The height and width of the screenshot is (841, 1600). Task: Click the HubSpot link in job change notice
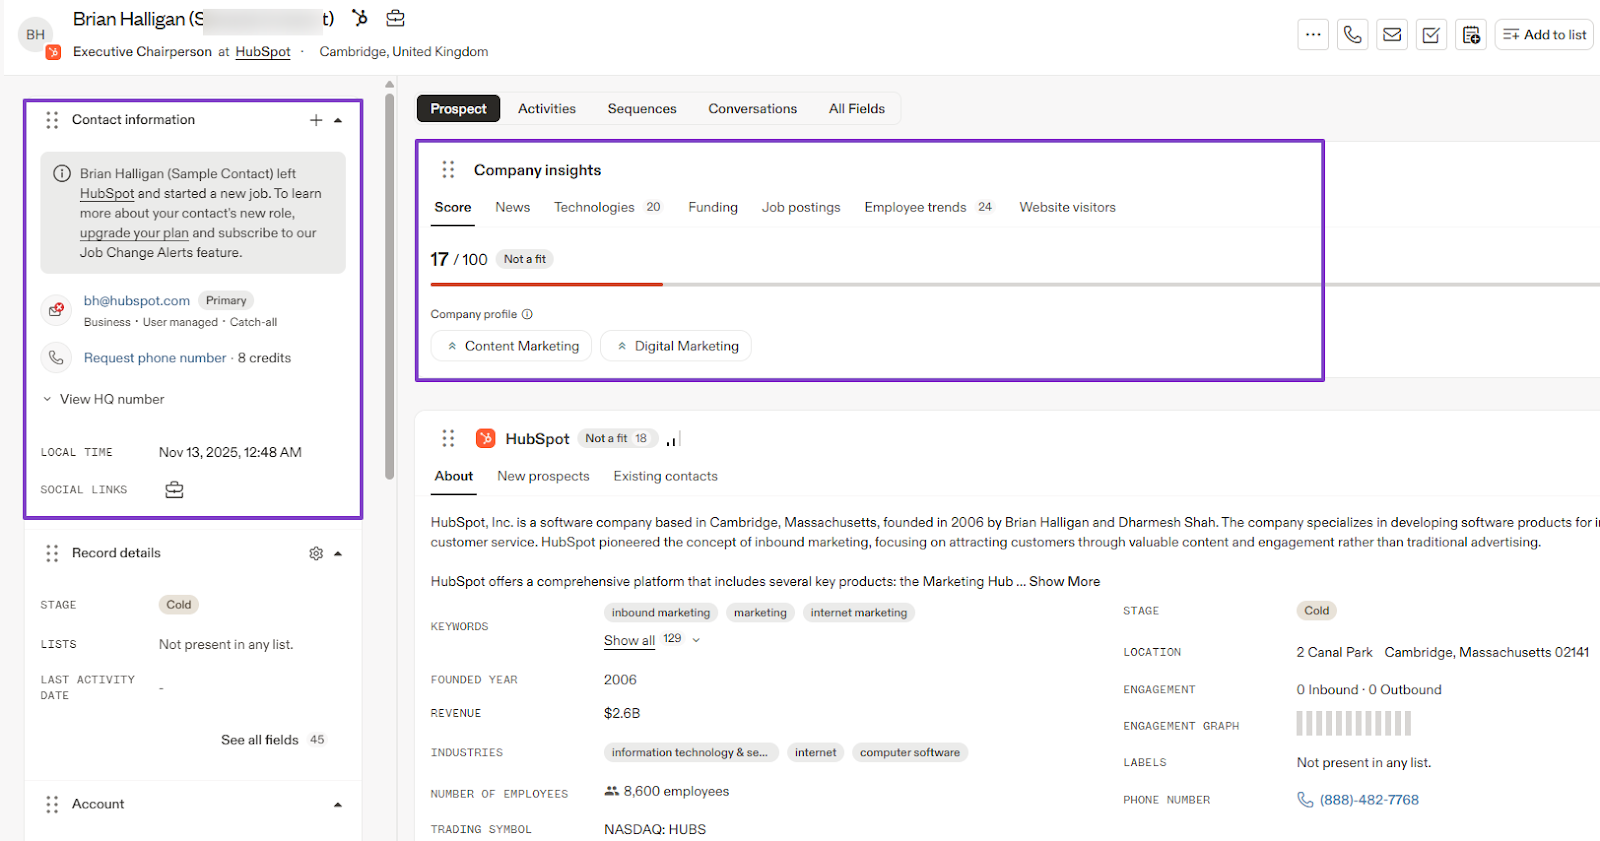coord(107,194)
